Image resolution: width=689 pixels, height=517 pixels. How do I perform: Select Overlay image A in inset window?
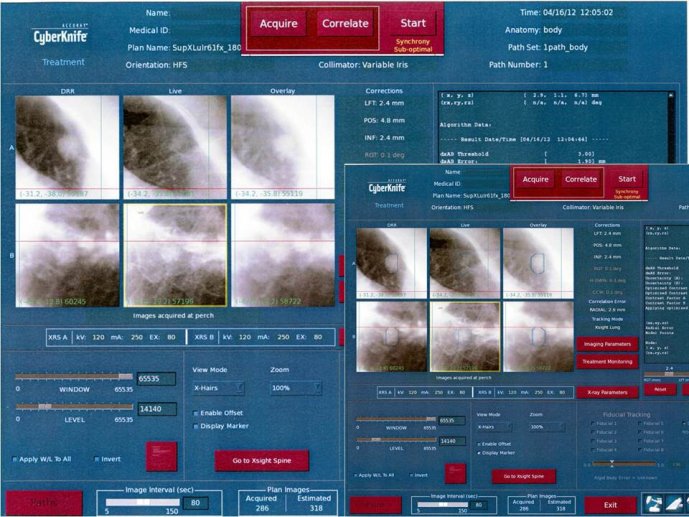538,264
